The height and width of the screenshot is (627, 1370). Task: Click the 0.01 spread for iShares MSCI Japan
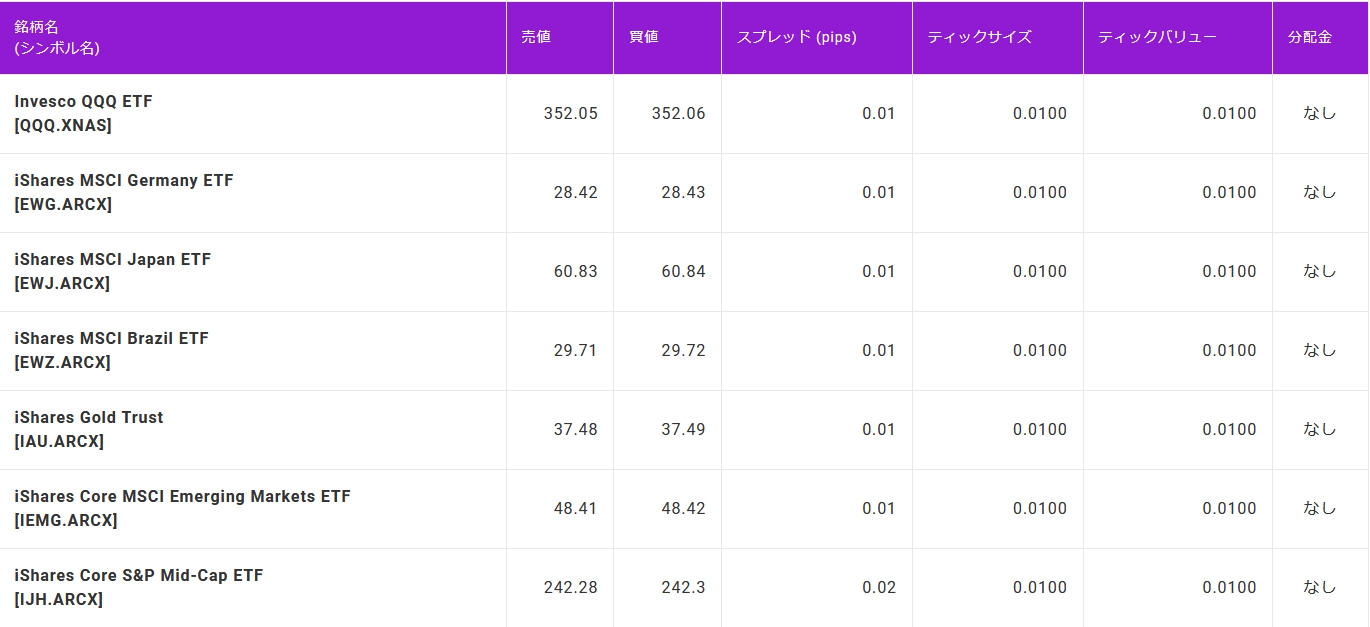pyautogui.click(x=879, y=271)
